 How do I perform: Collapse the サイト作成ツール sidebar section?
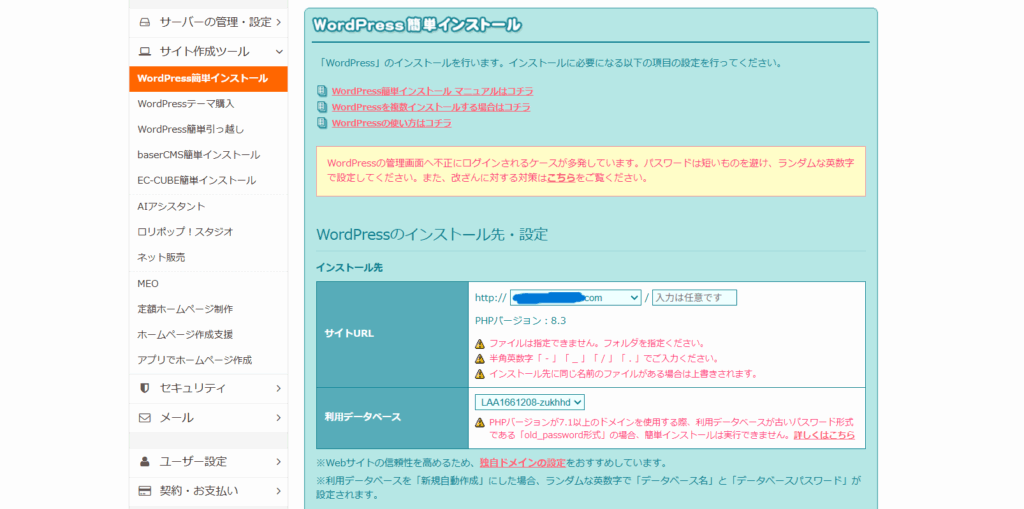[278, 51]
